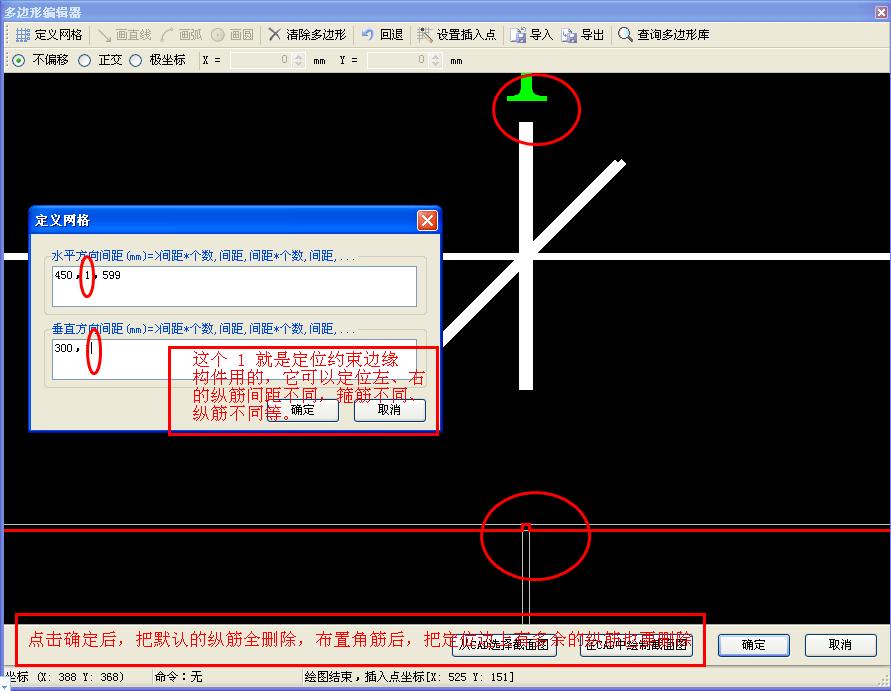The width and height of the screenshot is (891, 691).
Task: Select the 画直线 draw line tool
Action: click(x=124, y=35)
